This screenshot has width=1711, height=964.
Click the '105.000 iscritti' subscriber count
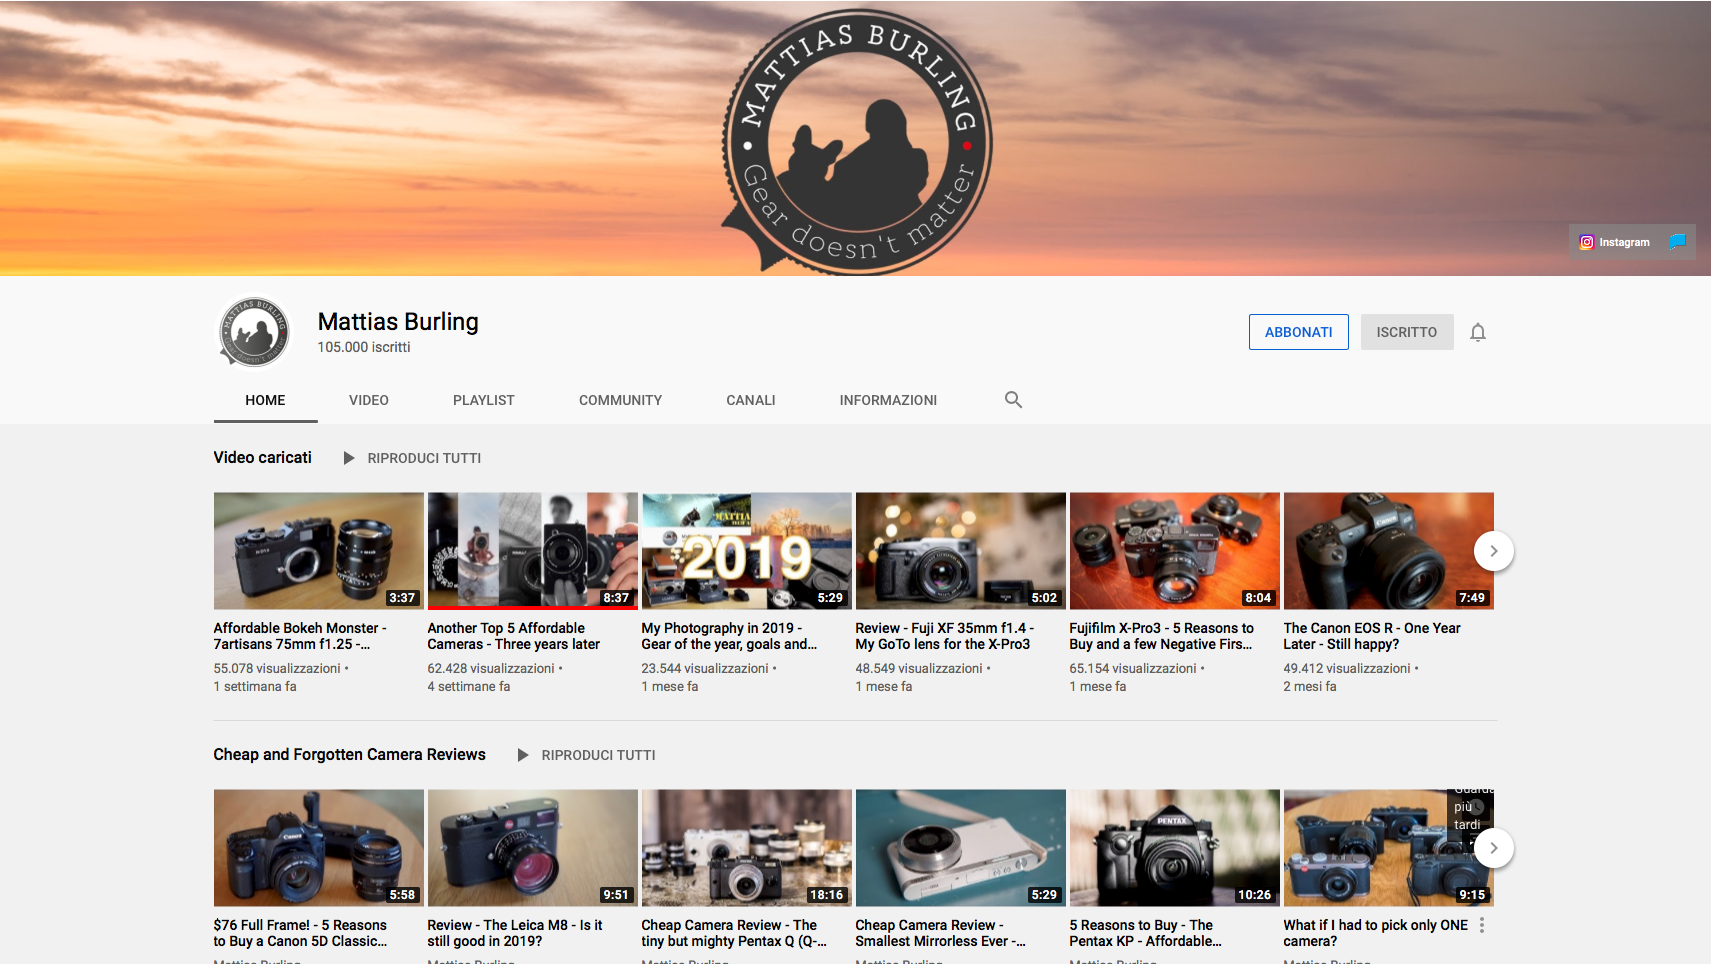364,347
